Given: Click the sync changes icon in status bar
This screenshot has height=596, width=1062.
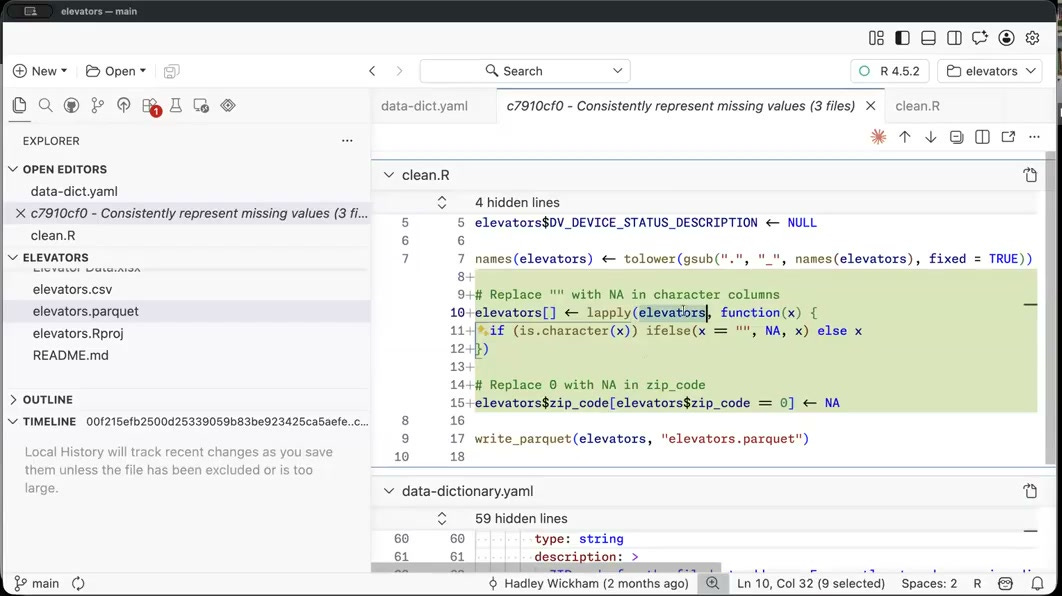Looking at the screenshot, I should pyautogui.click(x=79, y=583).
